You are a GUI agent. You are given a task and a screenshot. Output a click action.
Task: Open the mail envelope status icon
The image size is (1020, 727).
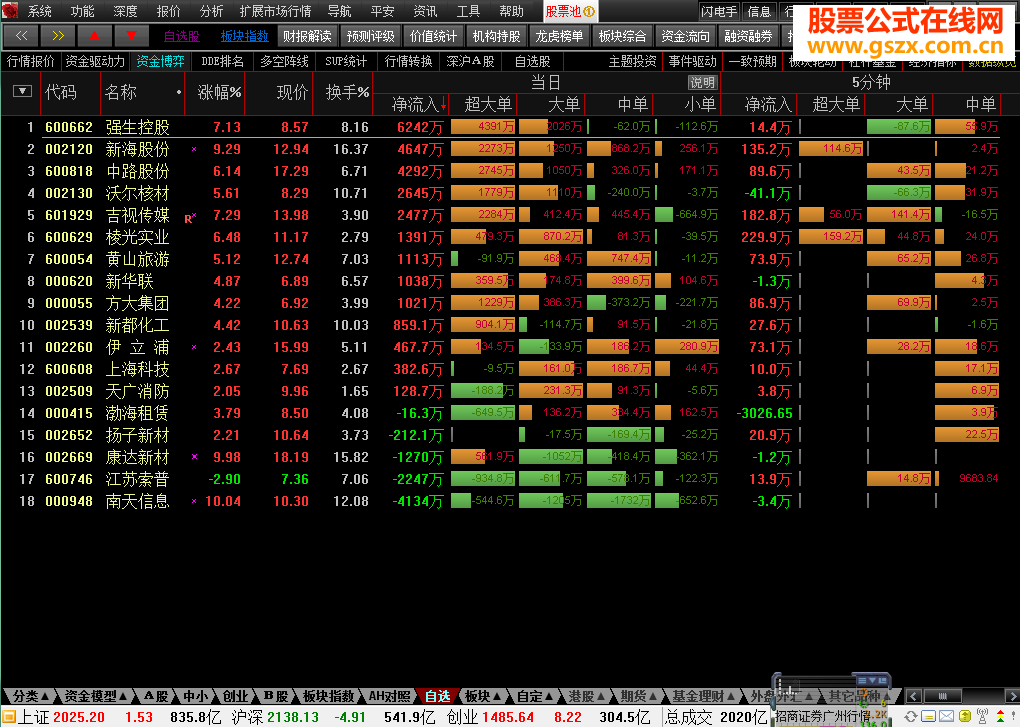pyautogui.click(x=946, y=717)
